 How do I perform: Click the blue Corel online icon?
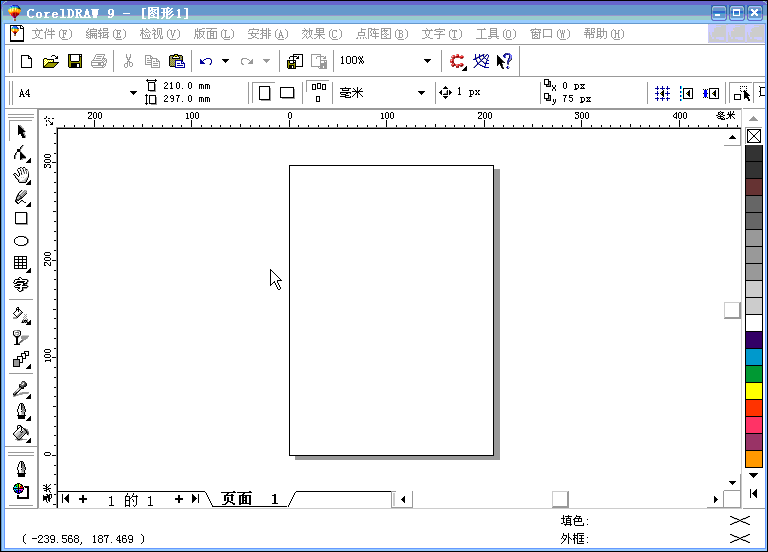pos(481,61)
